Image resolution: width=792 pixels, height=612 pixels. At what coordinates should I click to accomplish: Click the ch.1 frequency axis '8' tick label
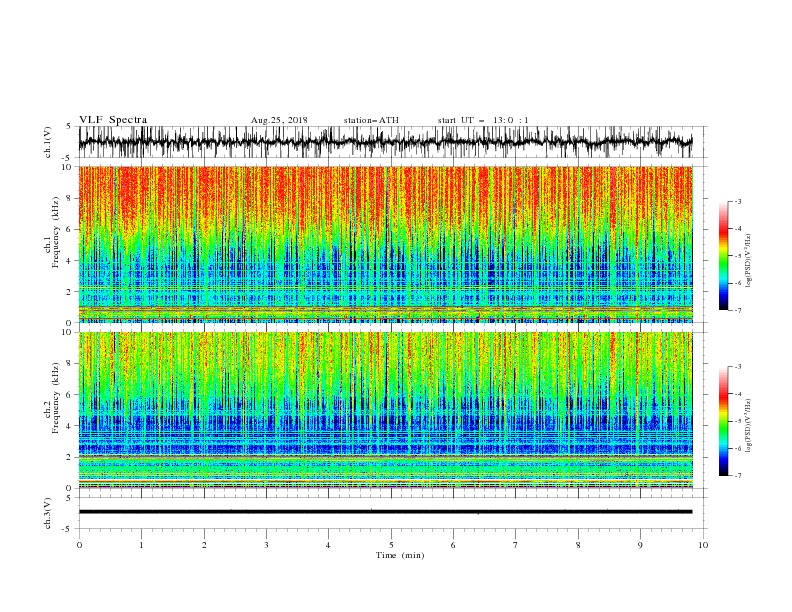pyautogui.click(x=70, y=198)
